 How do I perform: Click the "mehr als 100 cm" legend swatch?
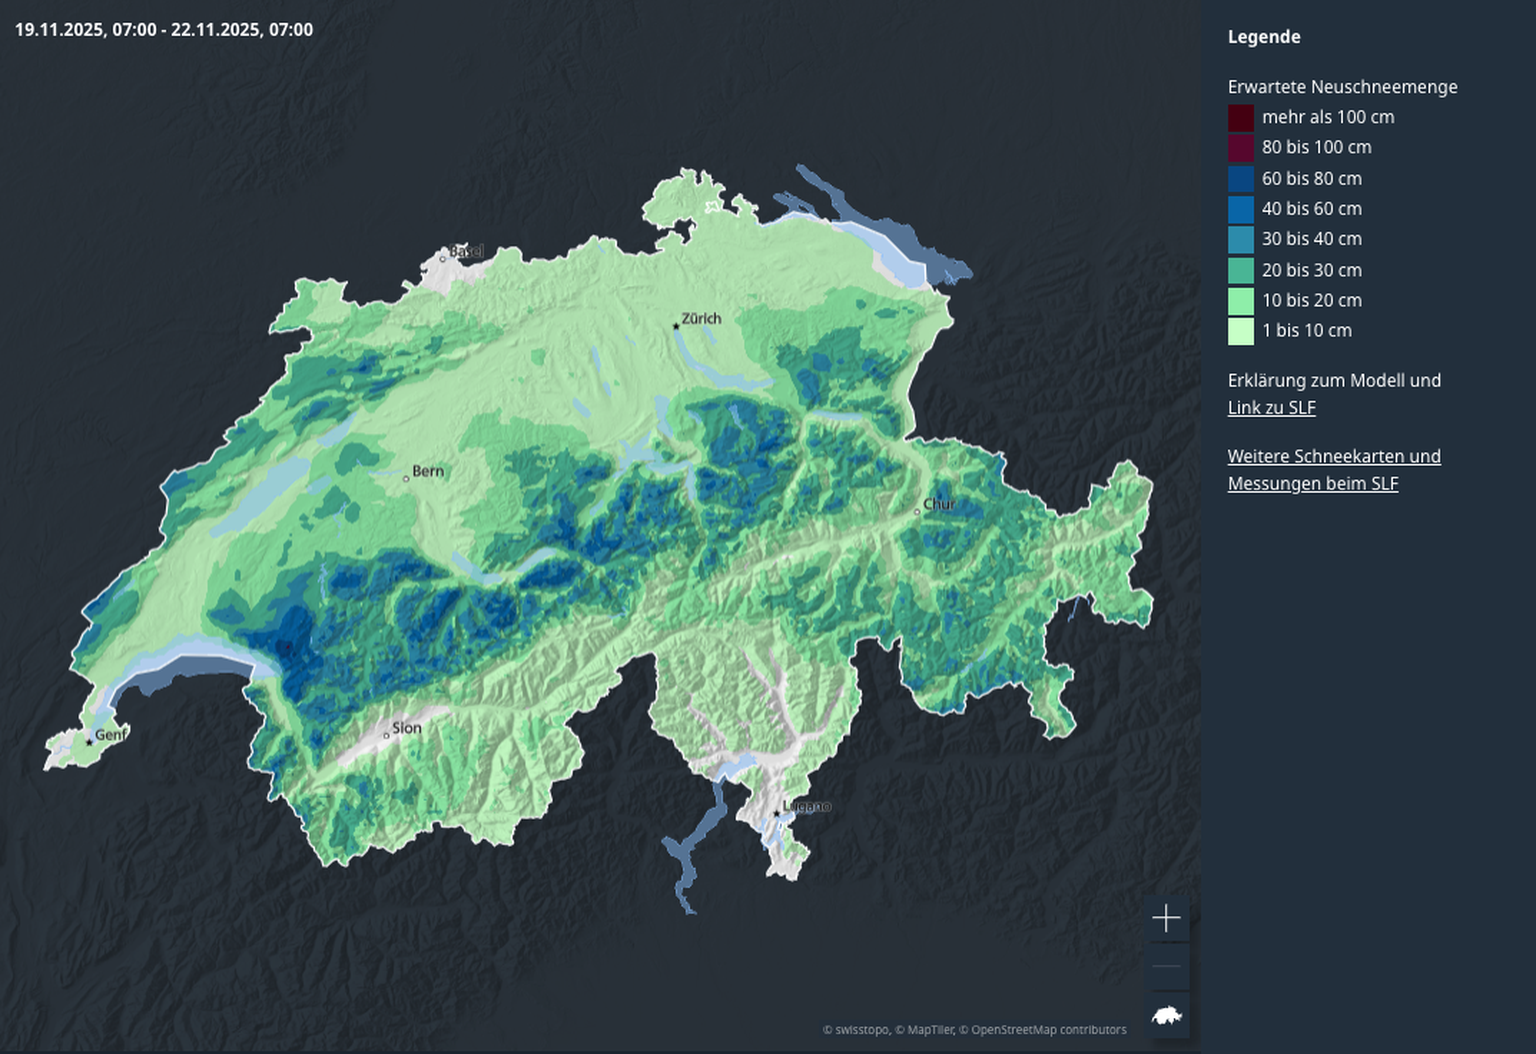(1241, 118)
